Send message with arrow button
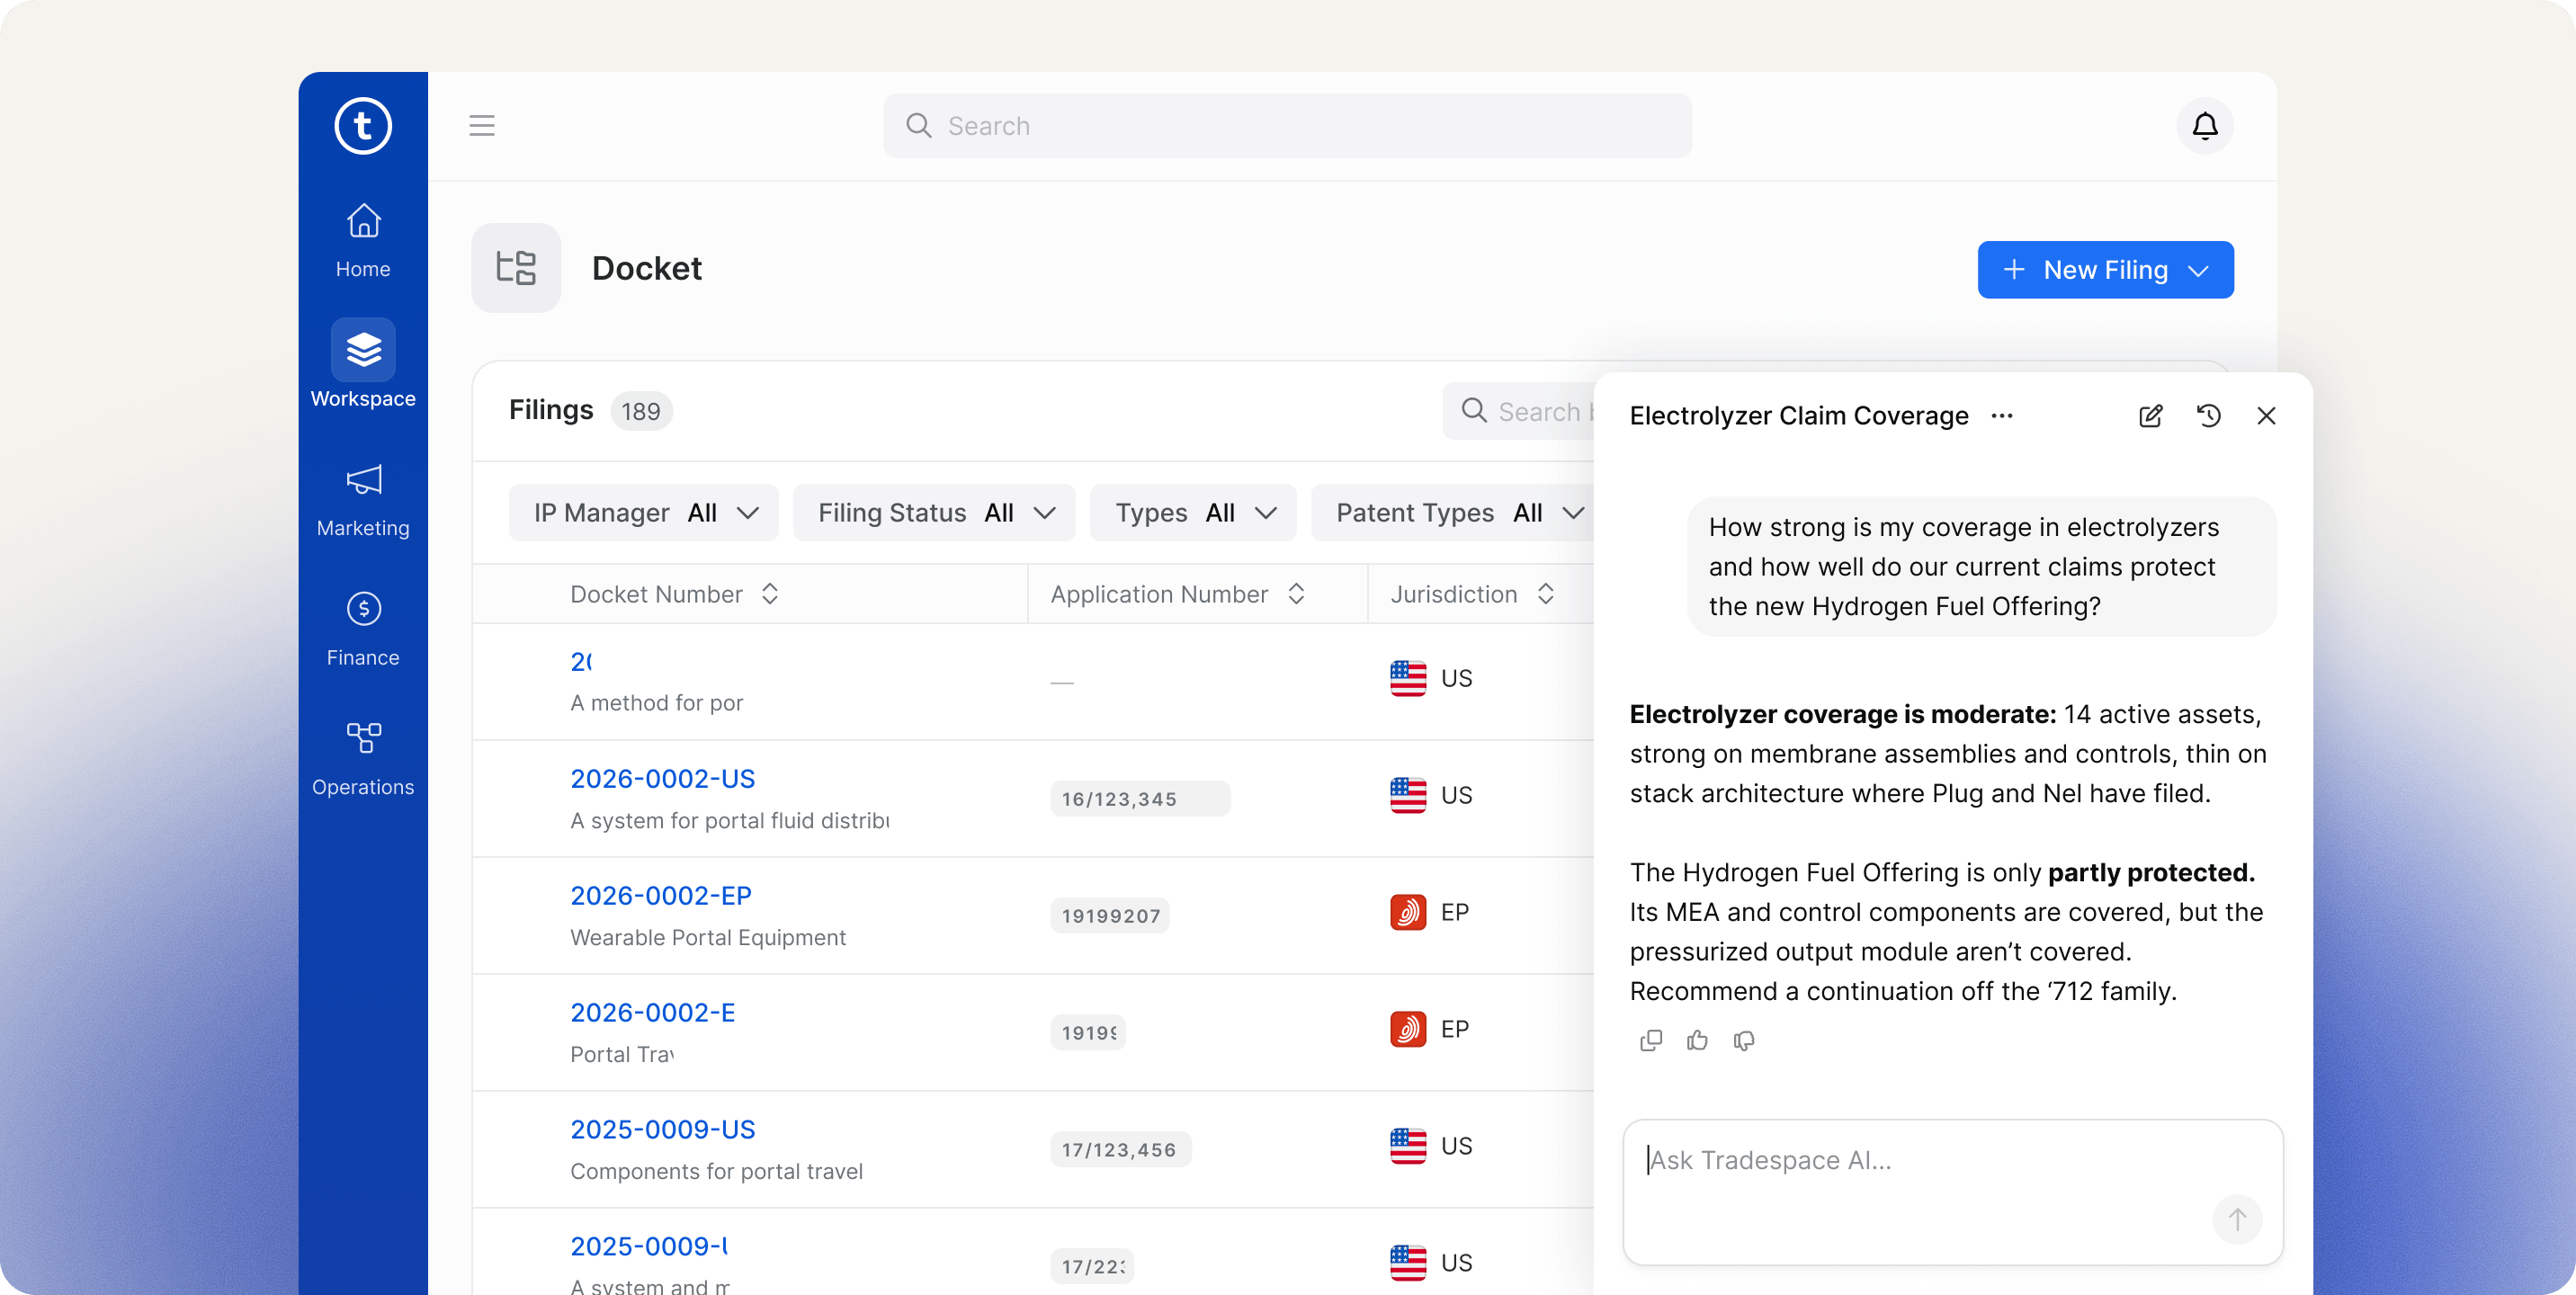Image resolution: width=2576 pixels, height=1295 pixels. coord(2237,1220)
